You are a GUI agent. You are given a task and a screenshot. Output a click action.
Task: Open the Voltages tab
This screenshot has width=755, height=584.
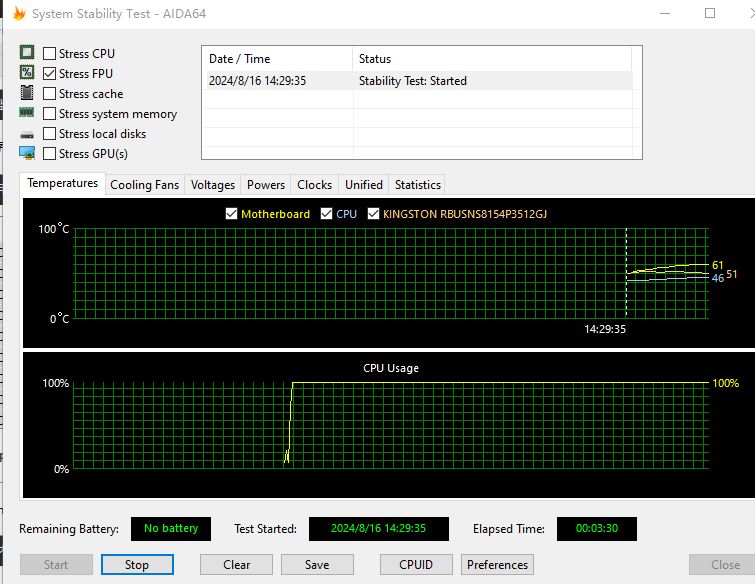pos(213,185)
